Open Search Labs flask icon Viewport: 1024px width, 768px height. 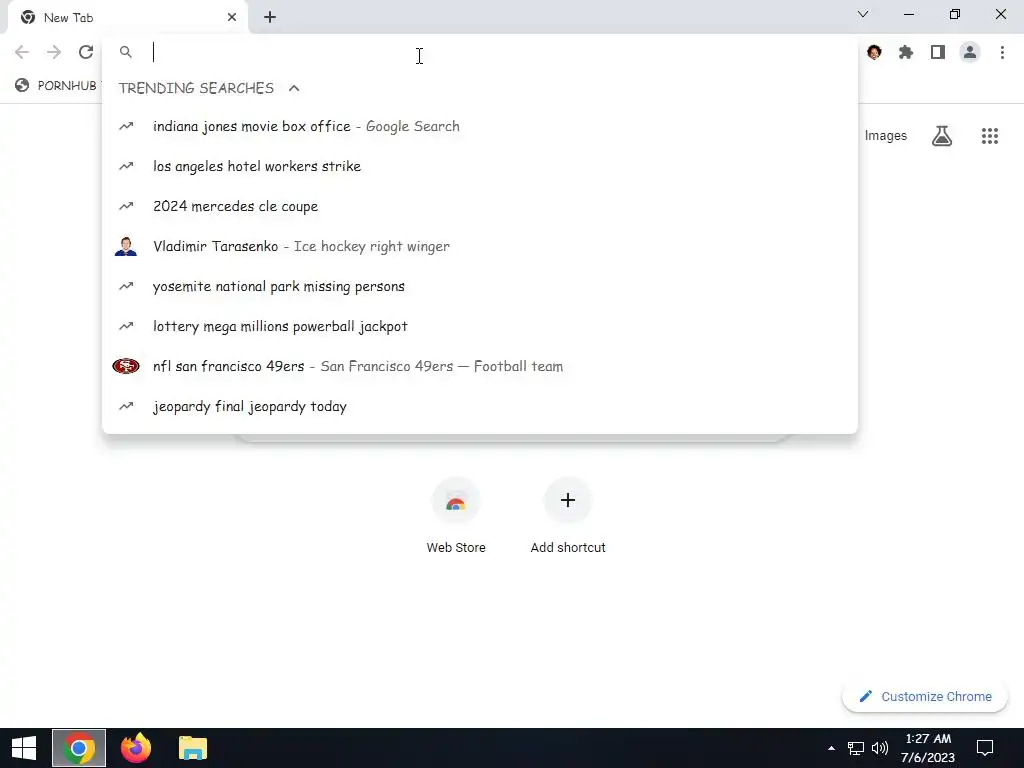[x=942, y=136]
